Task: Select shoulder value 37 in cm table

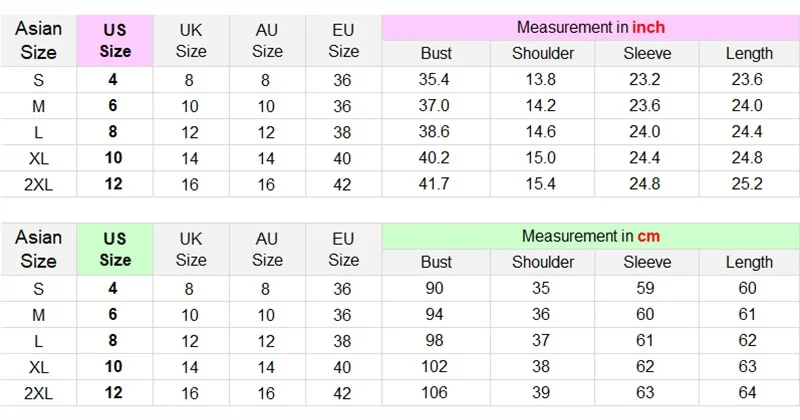Action: coord(543,340)
